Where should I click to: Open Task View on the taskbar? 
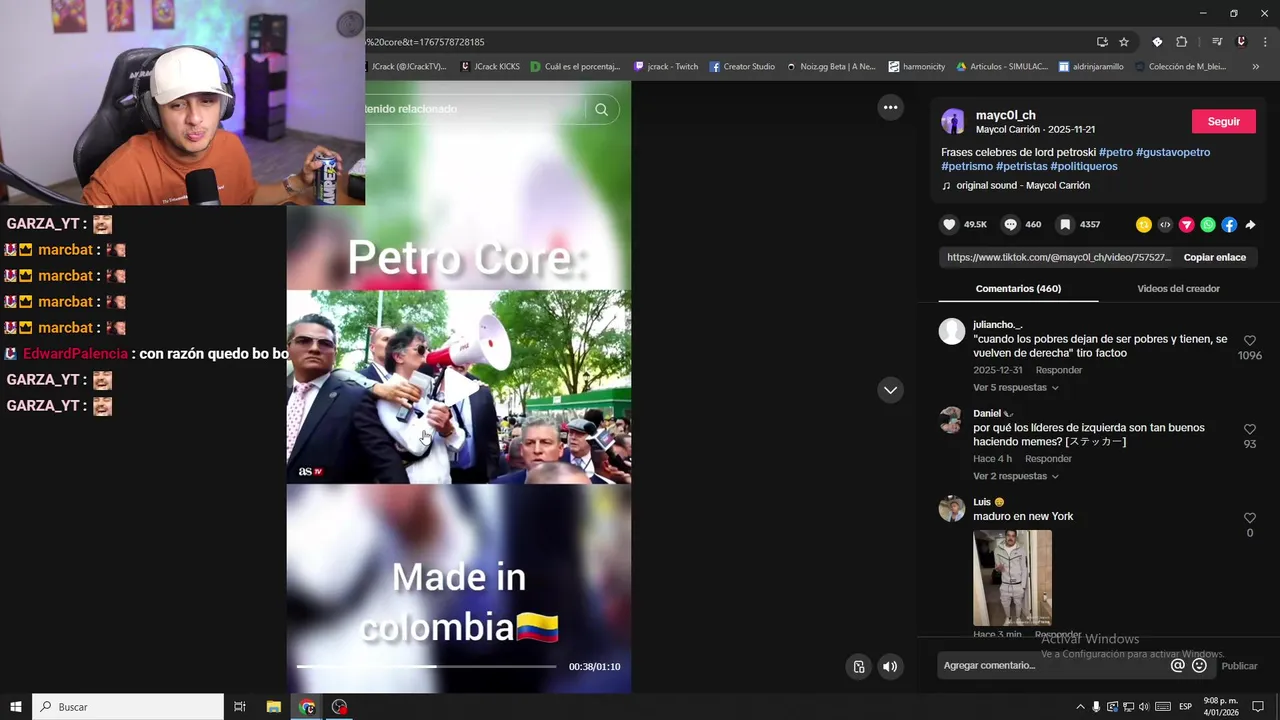[240, 707]
